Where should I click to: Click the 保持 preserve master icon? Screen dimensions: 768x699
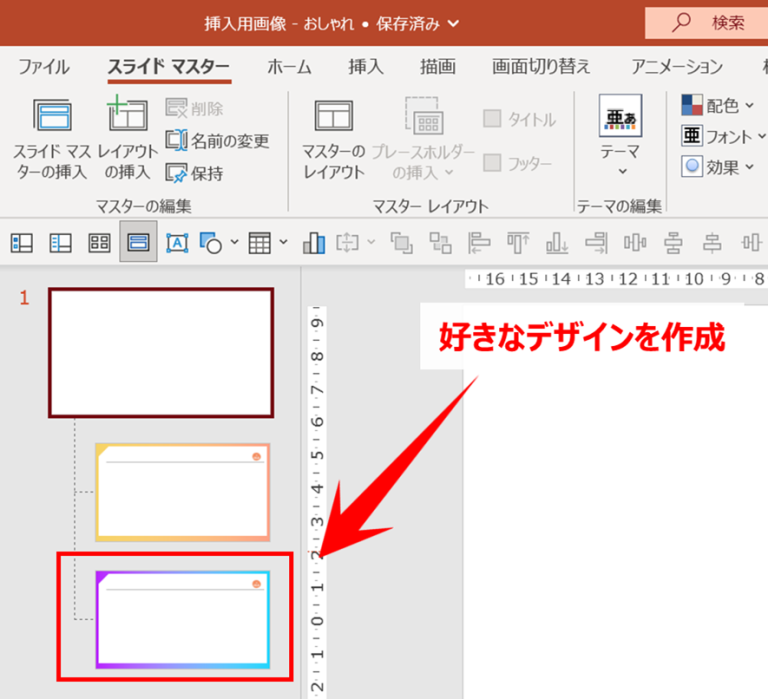tap(176, 172)
